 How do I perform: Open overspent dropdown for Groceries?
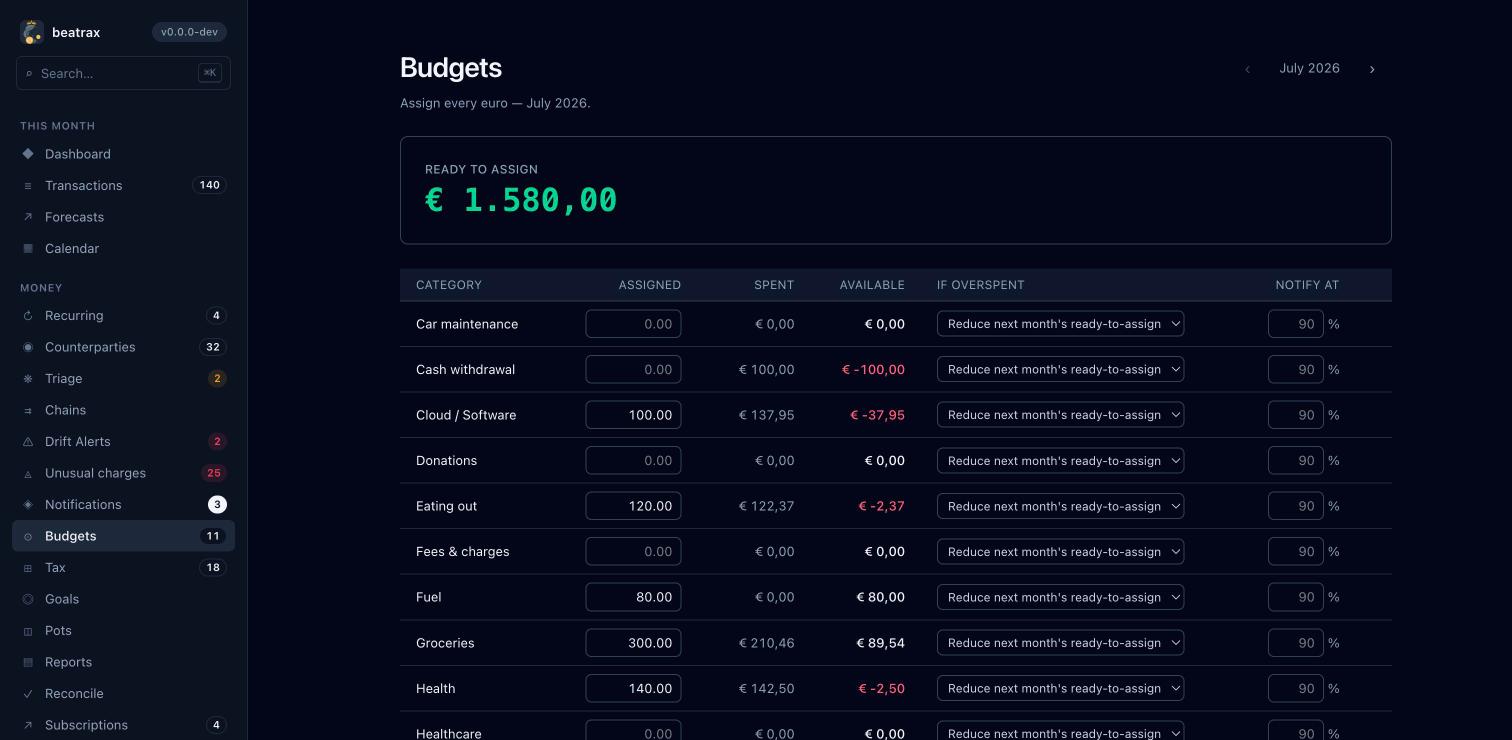(x=1060, y=643)
